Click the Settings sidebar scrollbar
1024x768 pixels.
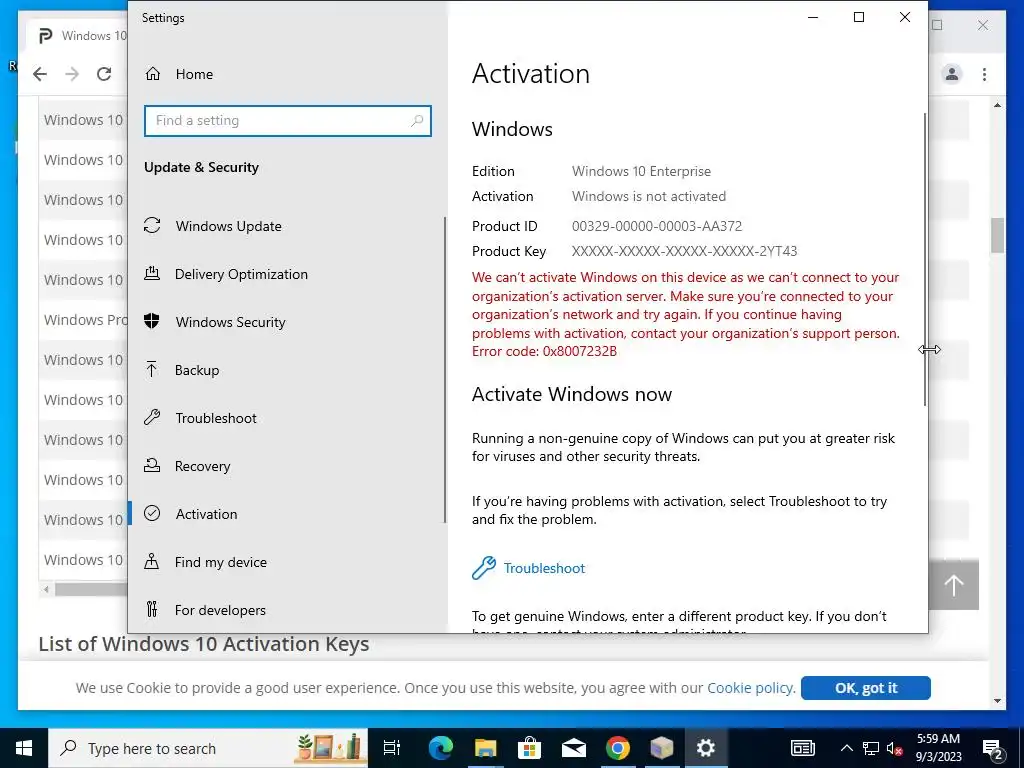click(x=445, y=370)
